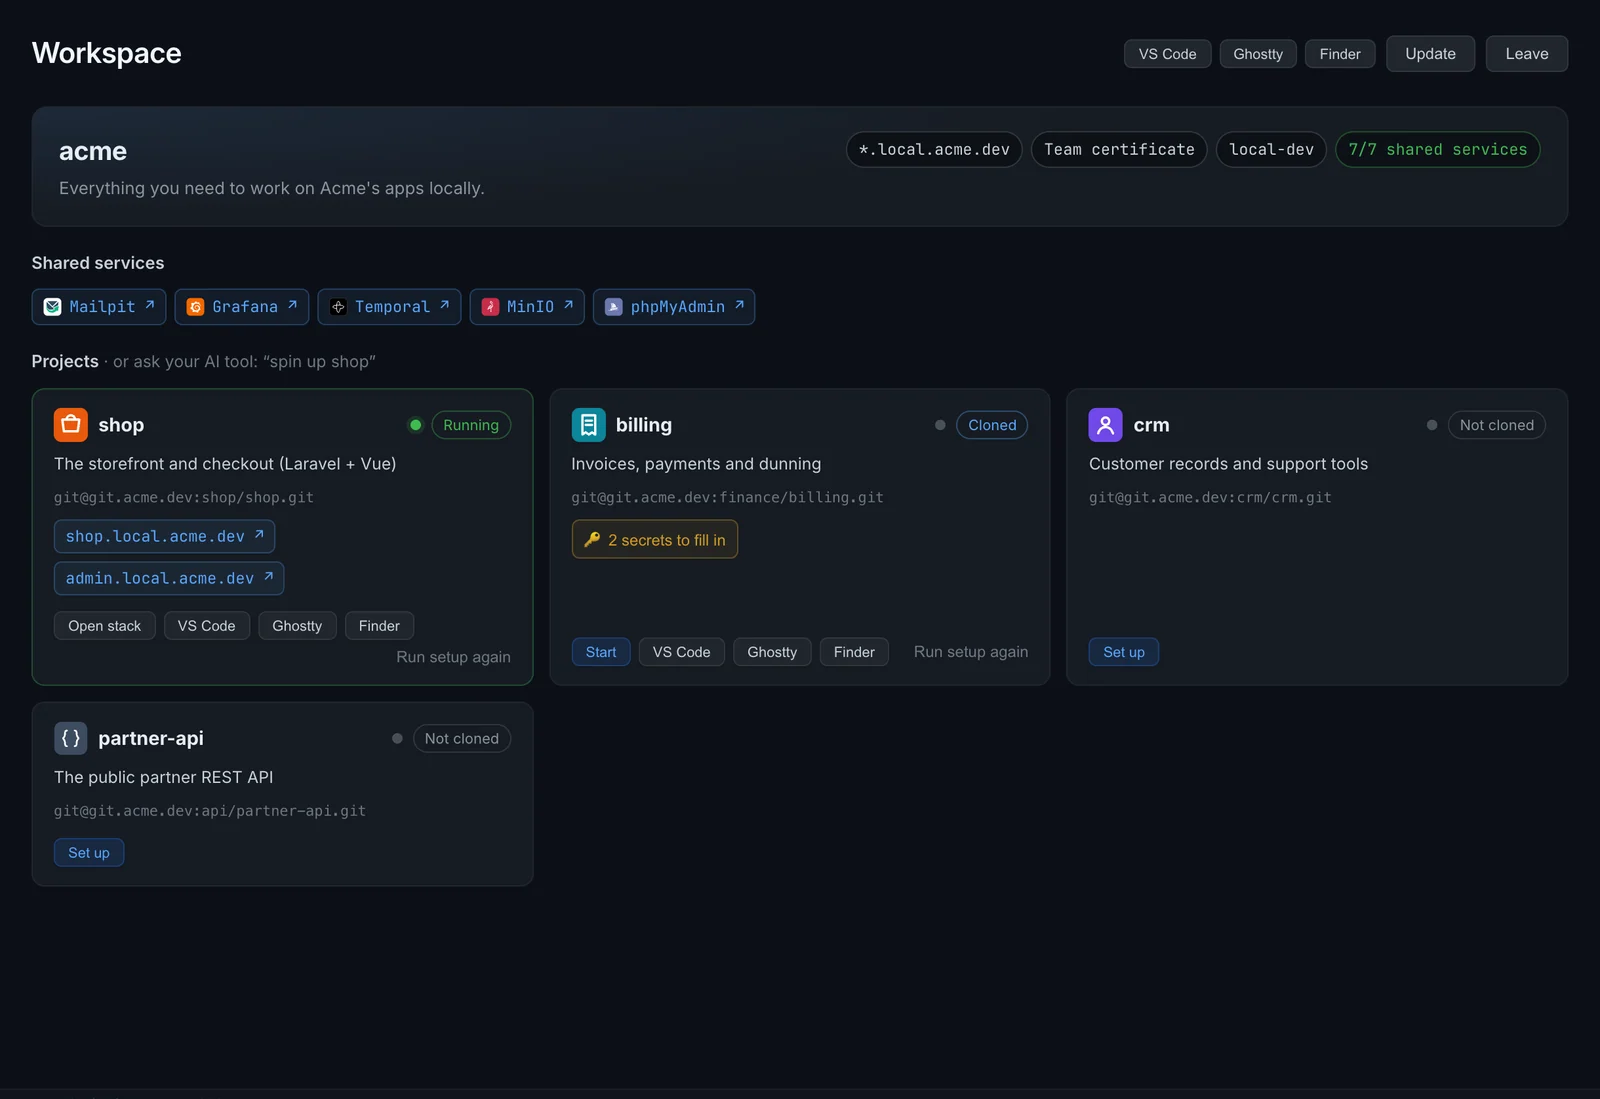Open admin.local.acme.dev link
This screenshot has width=1600, height=1099.
(169, 578)
